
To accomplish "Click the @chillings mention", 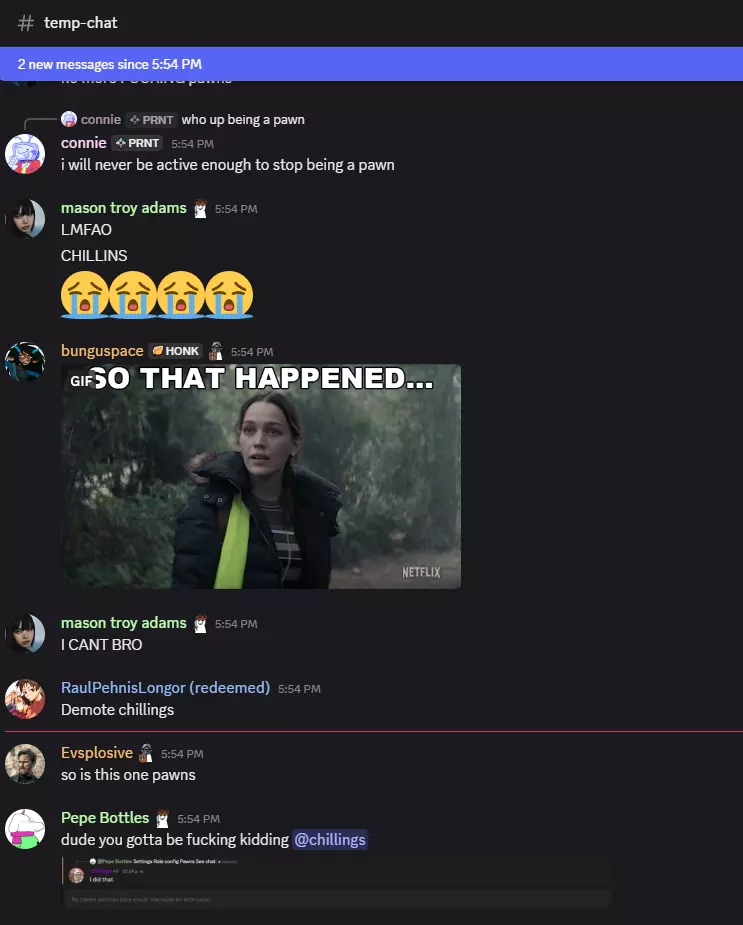I will pyautogui.click(x=330, y=839).
